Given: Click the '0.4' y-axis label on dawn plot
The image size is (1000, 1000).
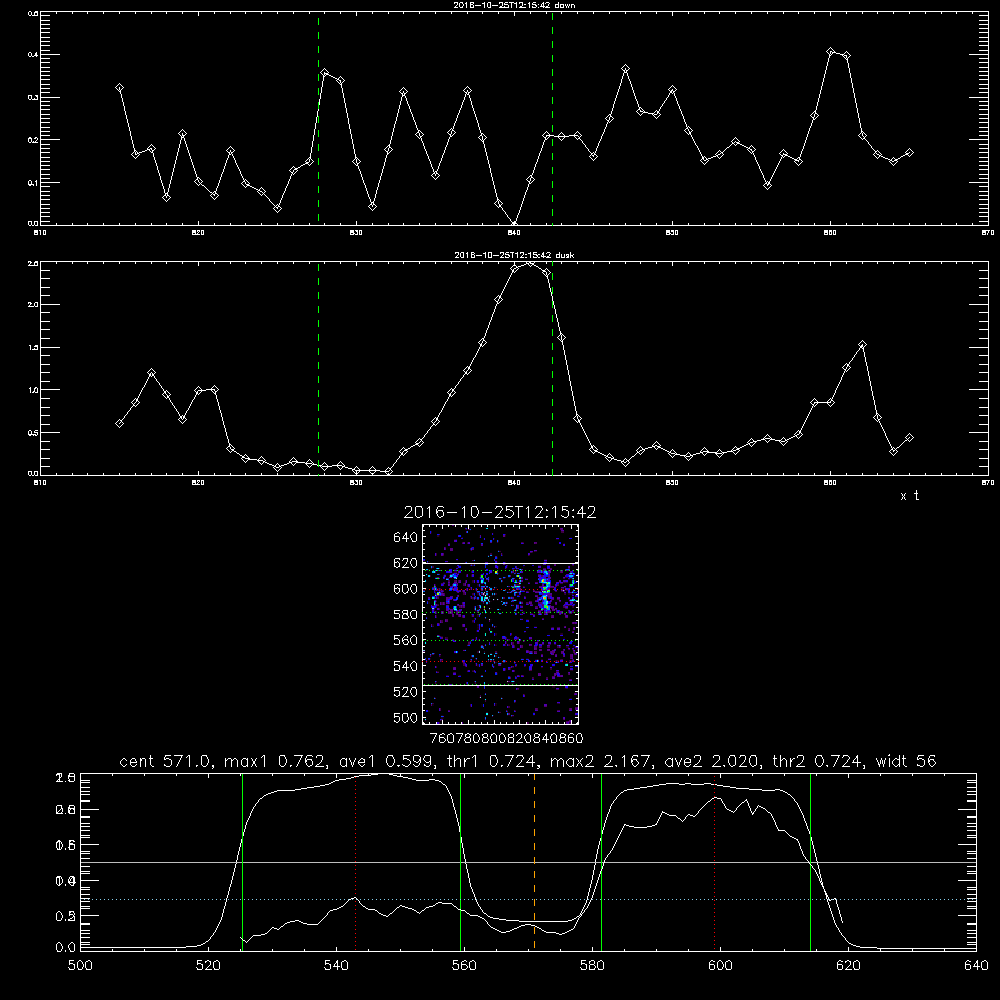Looking at the screenshot, I should pos(34,55).
